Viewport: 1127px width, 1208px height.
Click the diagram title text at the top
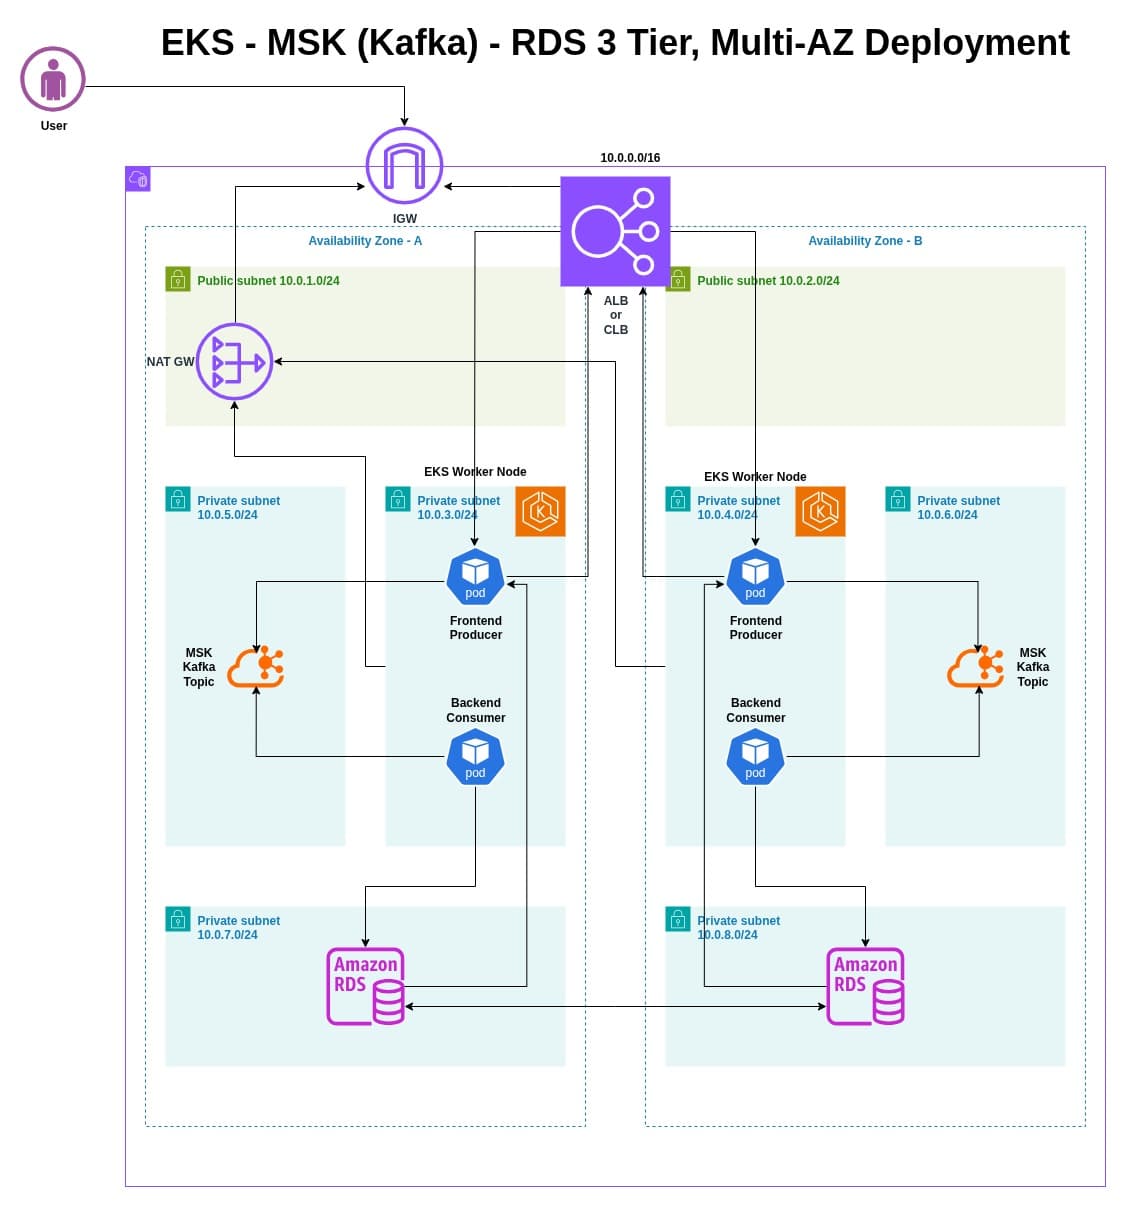(615, 43)
